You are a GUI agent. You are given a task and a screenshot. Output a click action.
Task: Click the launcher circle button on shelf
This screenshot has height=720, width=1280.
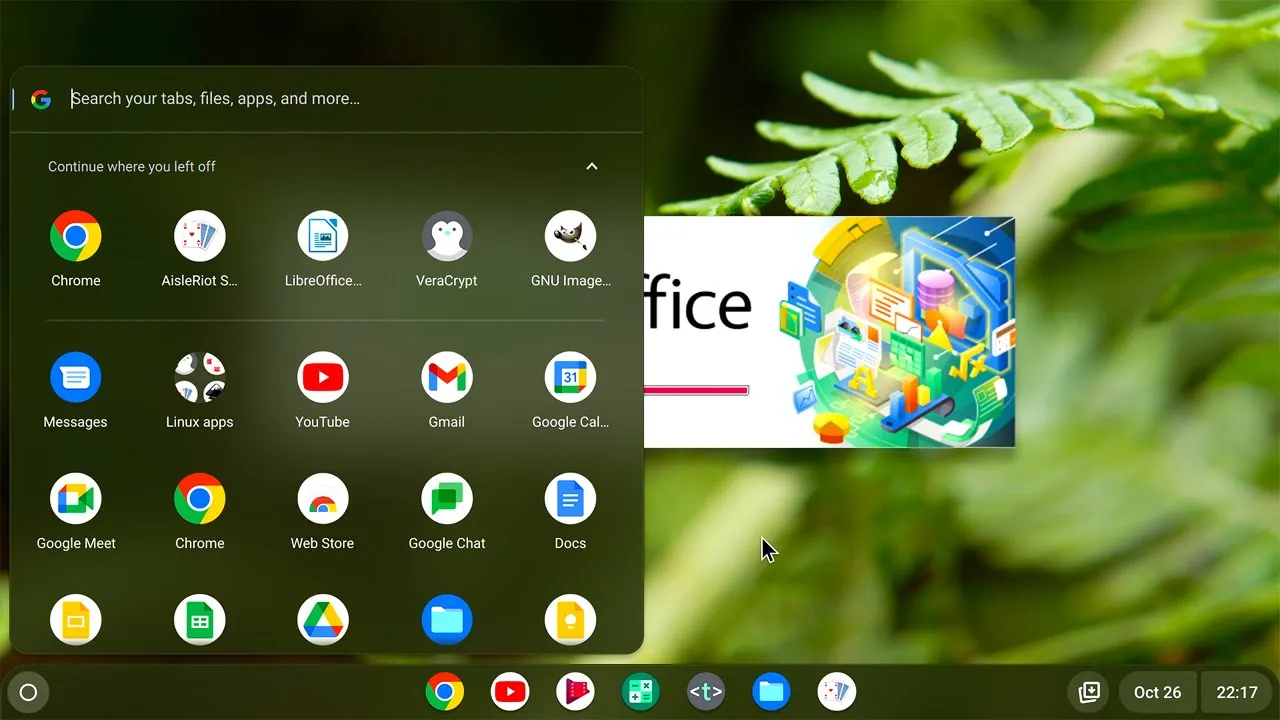(x=28, y=692)
